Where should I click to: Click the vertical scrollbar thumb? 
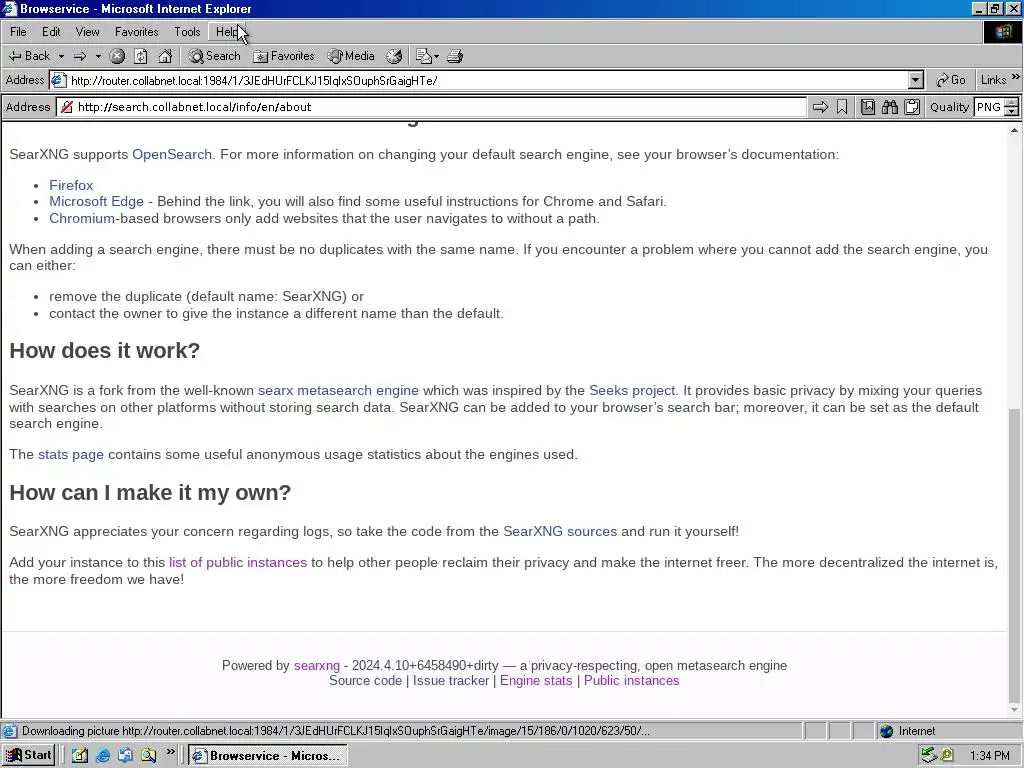click(1014, 554)
